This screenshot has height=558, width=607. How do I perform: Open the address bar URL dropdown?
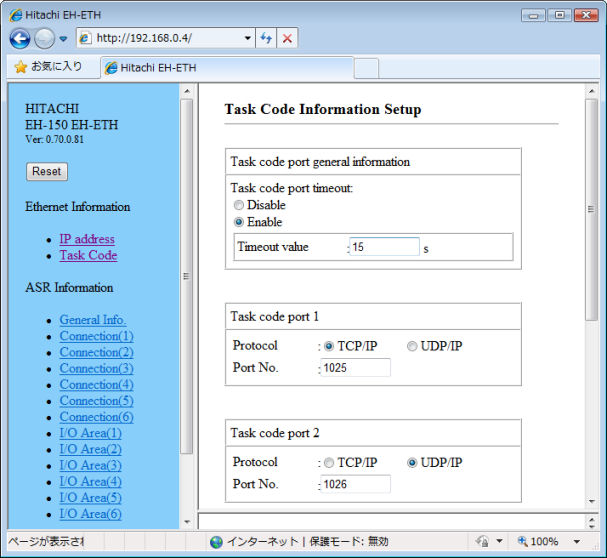(x=248, y=38)
